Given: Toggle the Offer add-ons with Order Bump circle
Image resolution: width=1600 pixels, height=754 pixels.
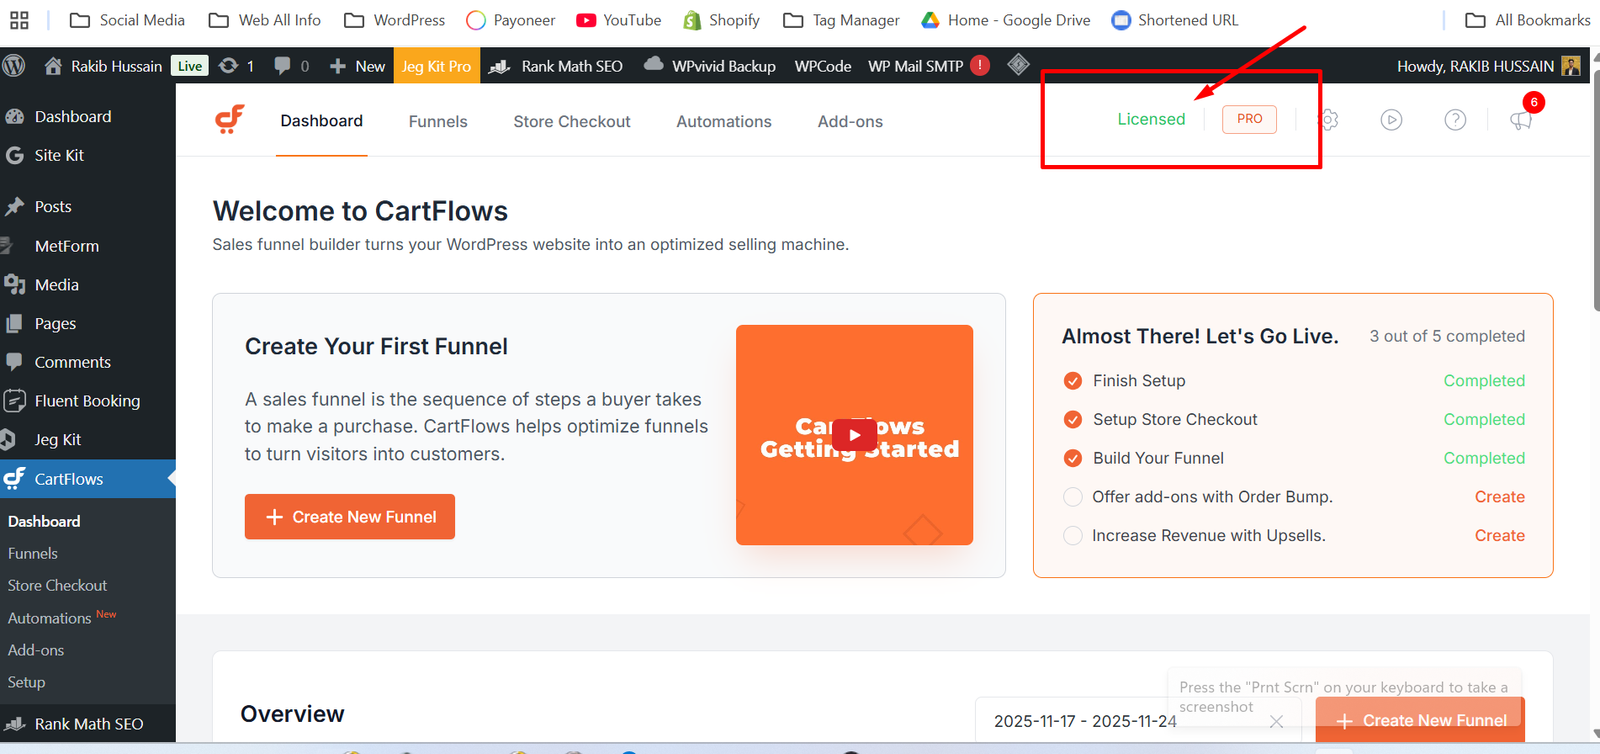Looking at the screenshot, I should click(x=1073, y=497).
